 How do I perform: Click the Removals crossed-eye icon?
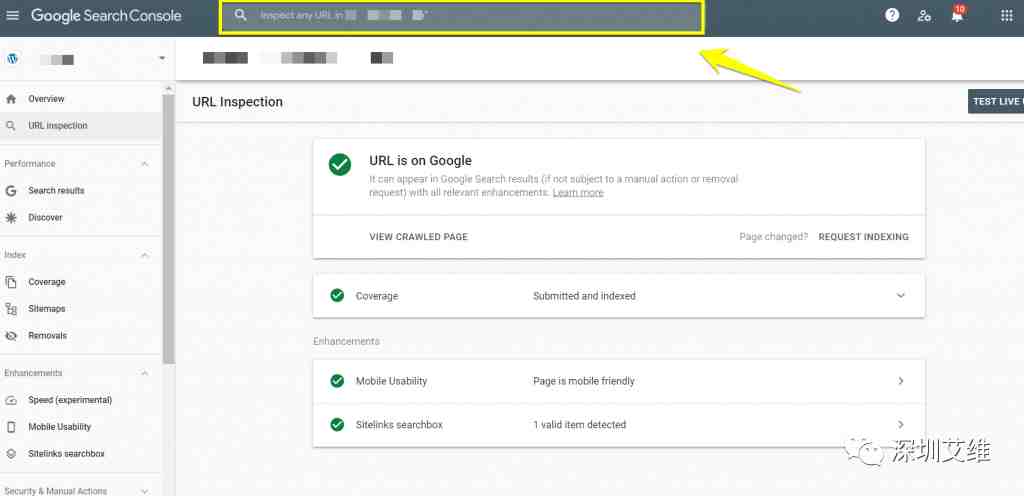click(x=10, y=335)
